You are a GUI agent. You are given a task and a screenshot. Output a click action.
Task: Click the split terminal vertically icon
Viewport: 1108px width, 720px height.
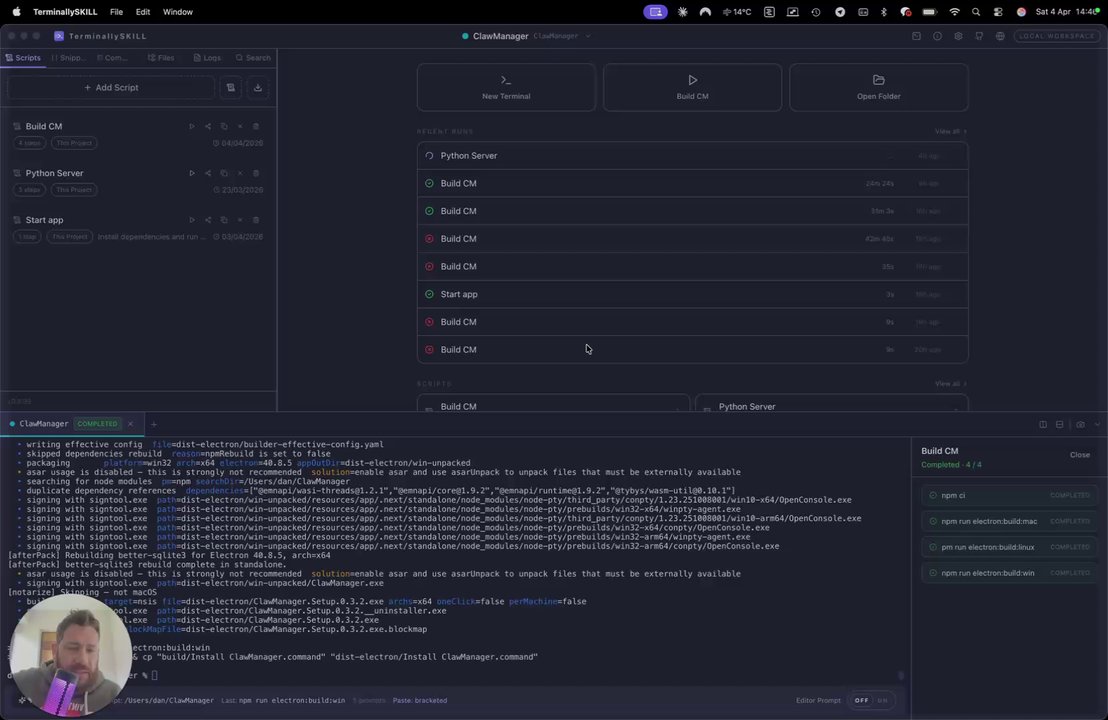click(x=1043, y=425)
